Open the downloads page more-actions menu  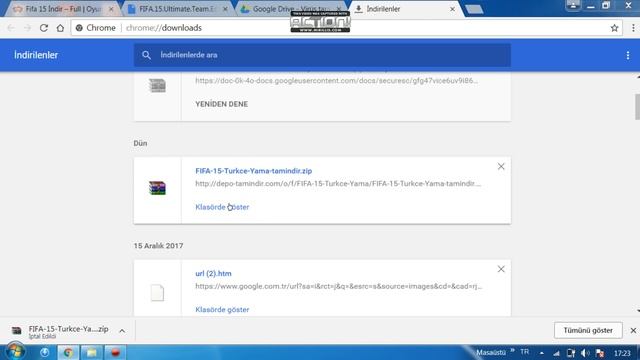coord(628,55)
